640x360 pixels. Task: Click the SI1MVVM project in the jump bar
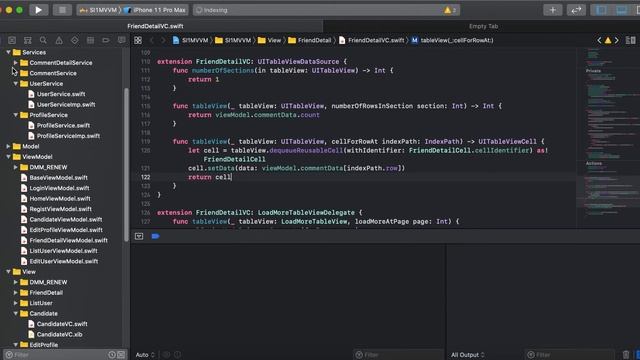[190, 40]
